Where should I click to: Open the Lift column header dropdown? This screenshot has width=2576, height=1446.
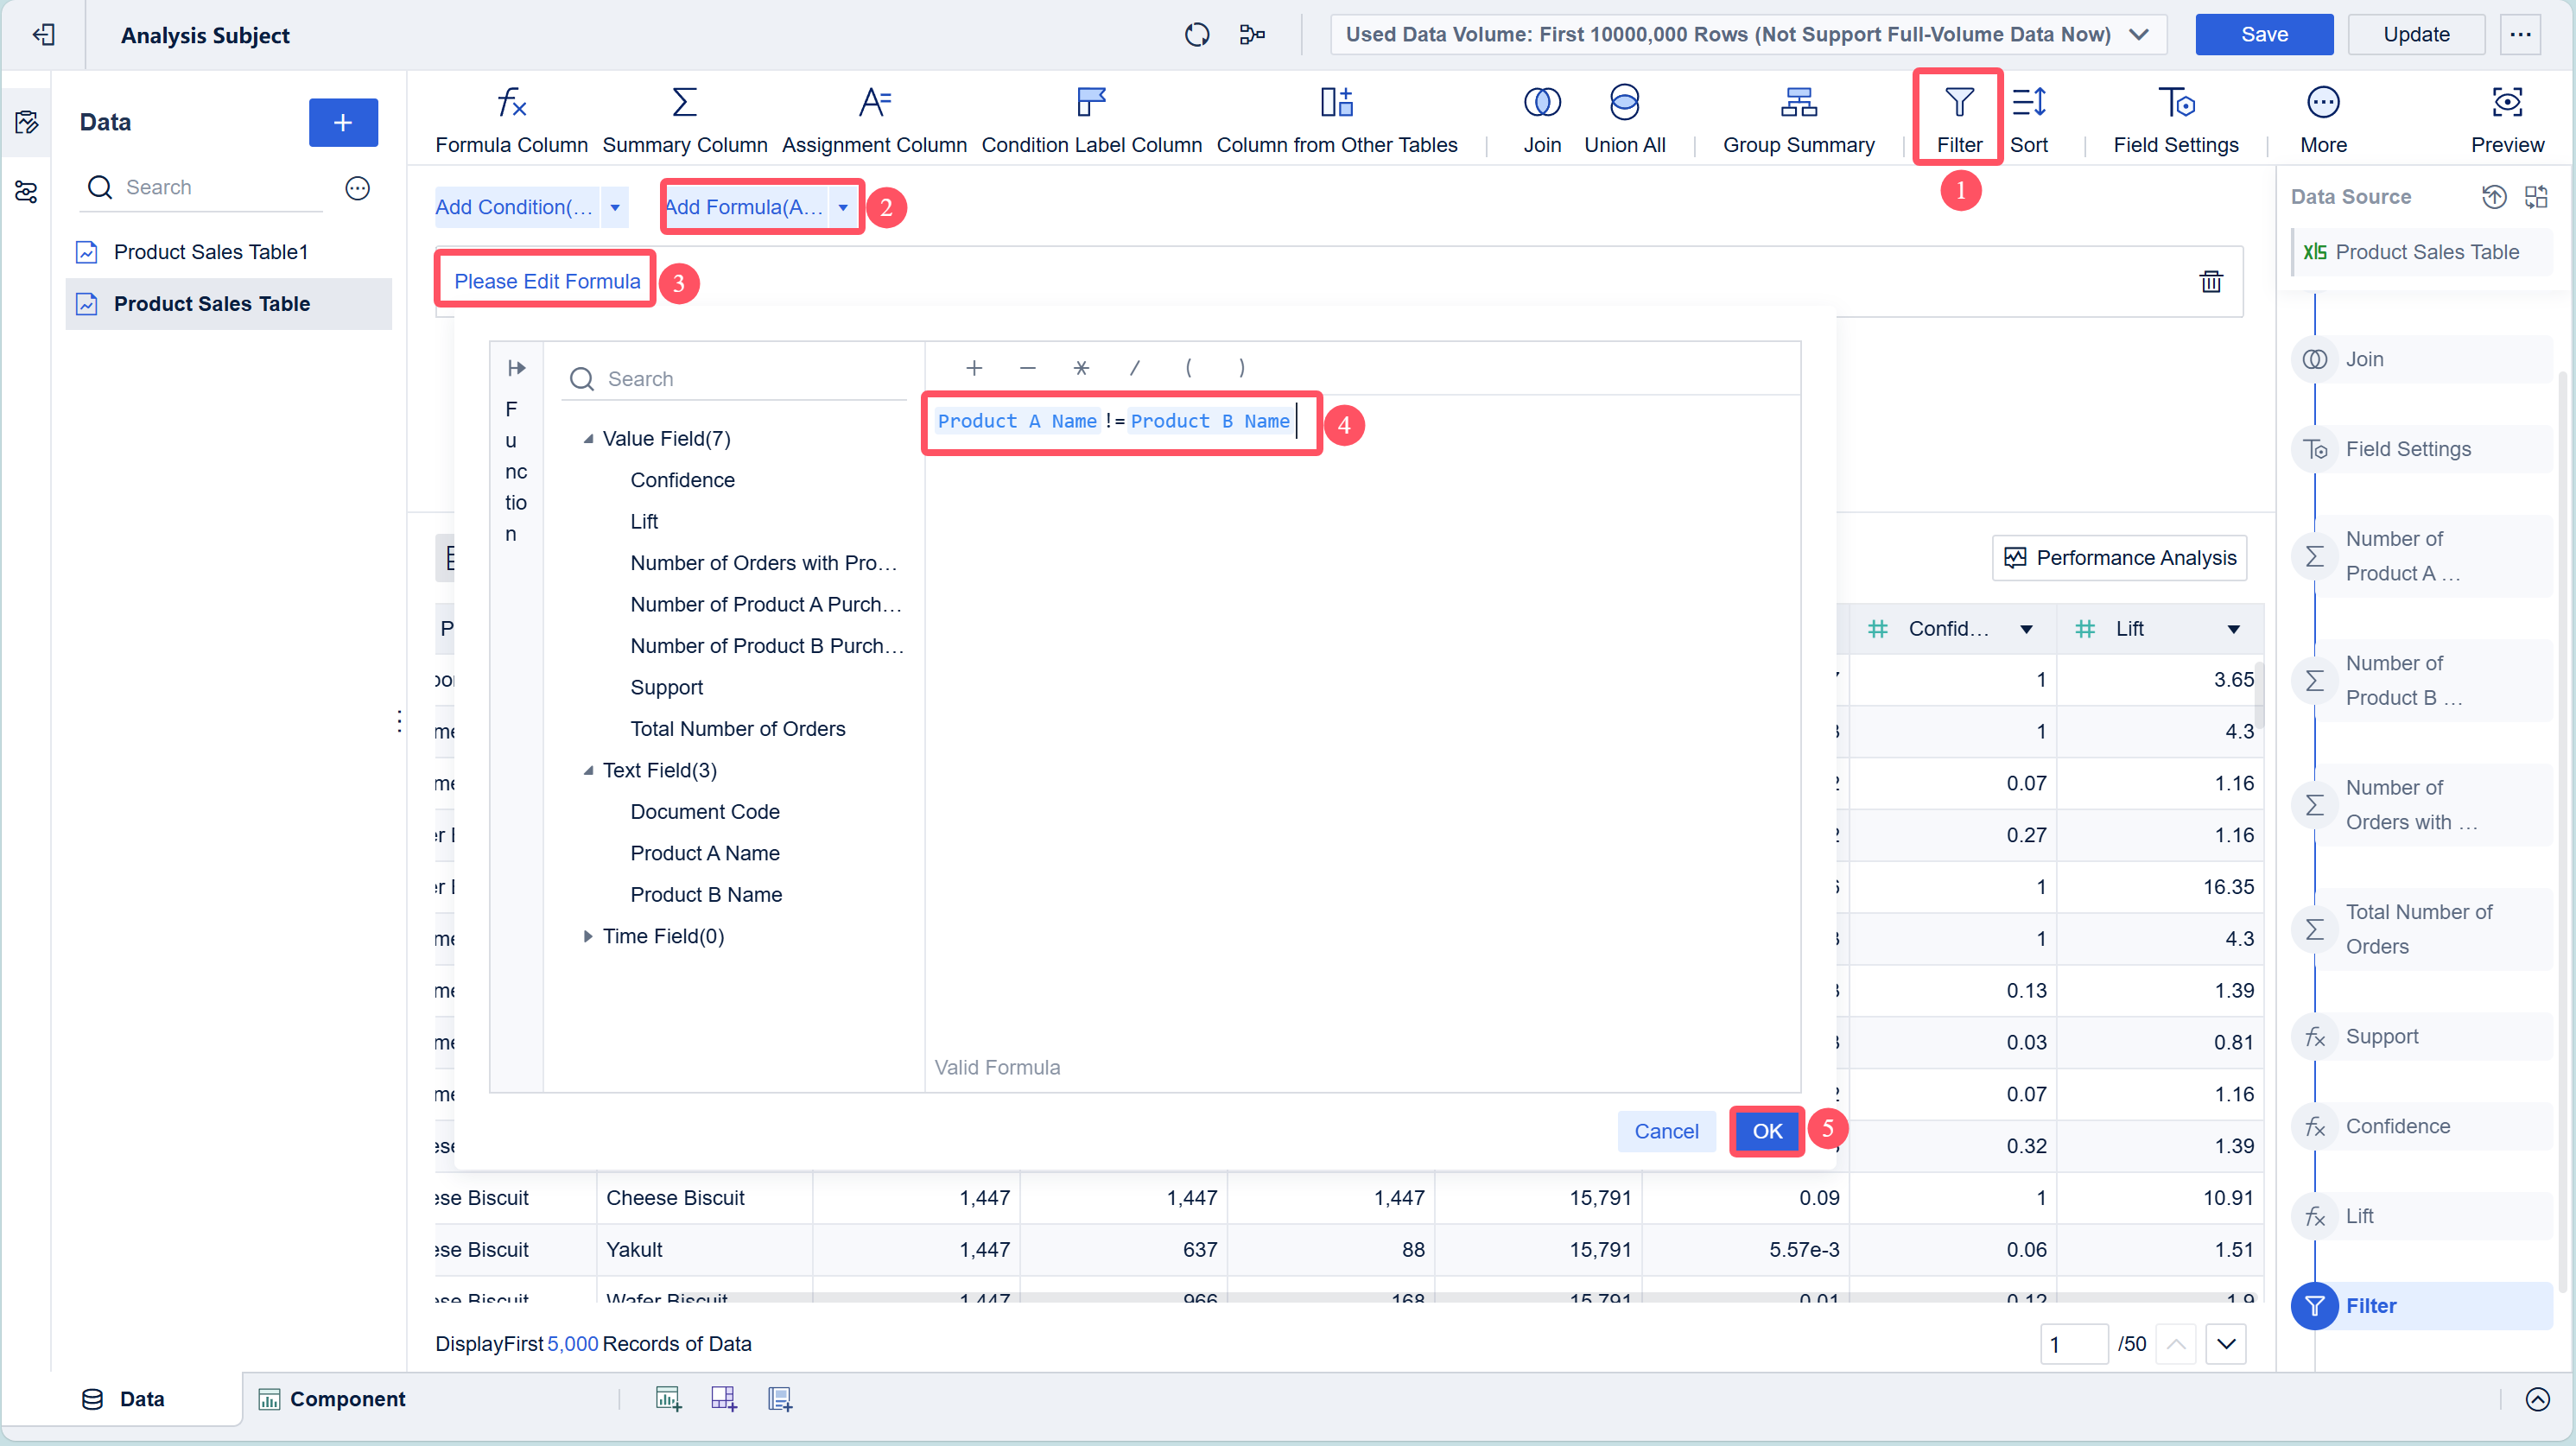(x=2233, y=629)
